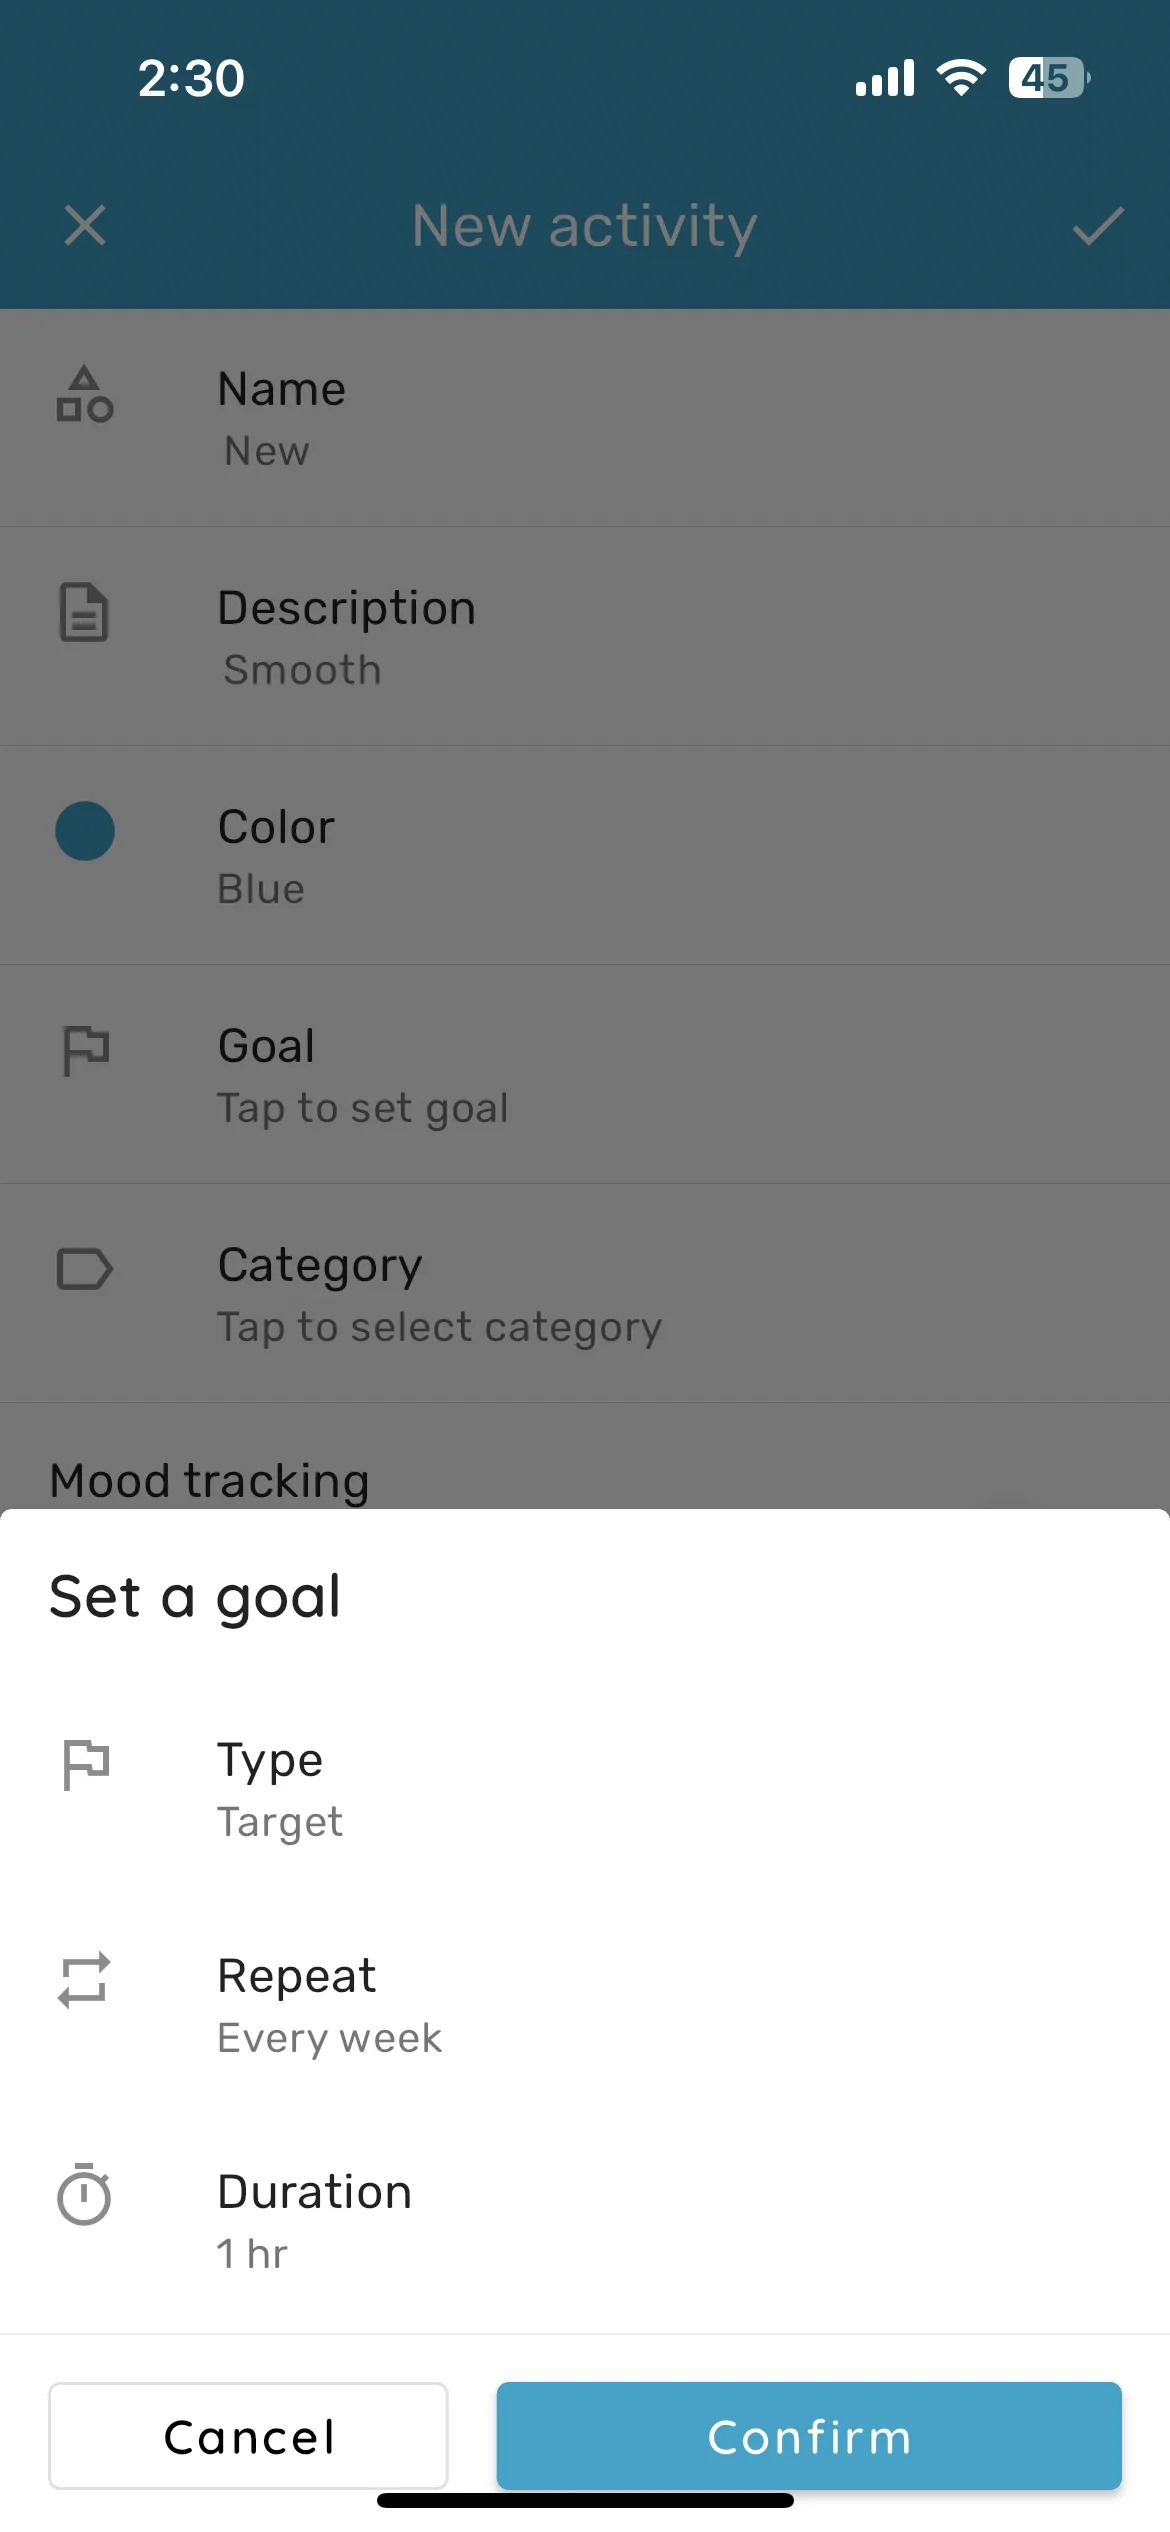Tap the document icon beside Description

pos(85,612)
